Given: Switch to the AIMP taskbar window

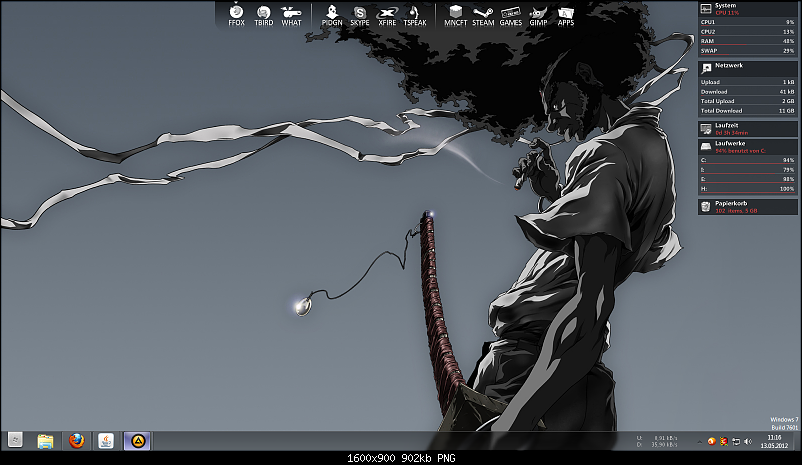Looking at the screenshot, I should (137, 440).
